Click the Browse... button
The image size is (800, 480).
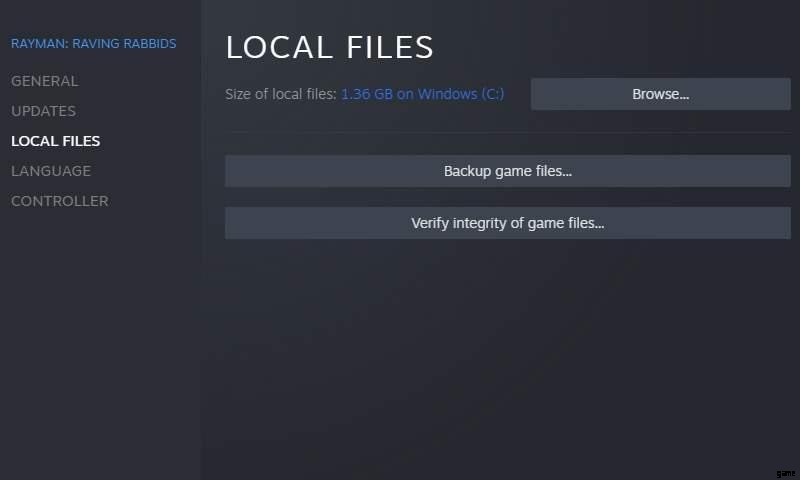(x=660, y=94)
